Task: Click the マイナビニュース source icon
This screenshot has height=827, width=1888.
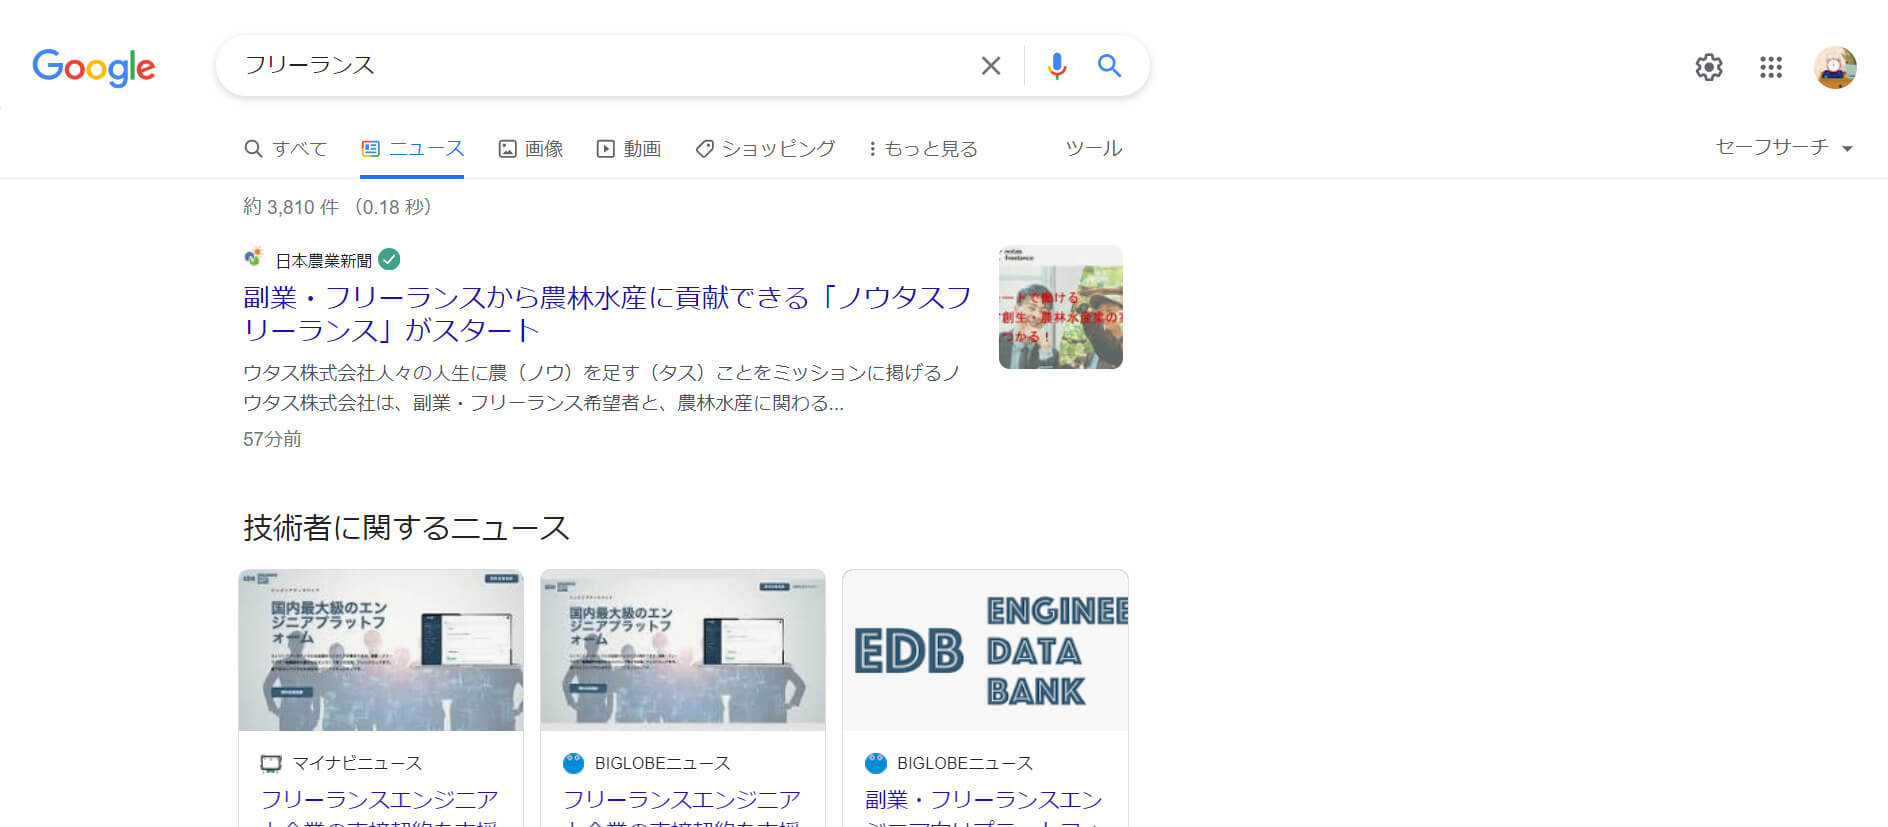Action: 271,763
